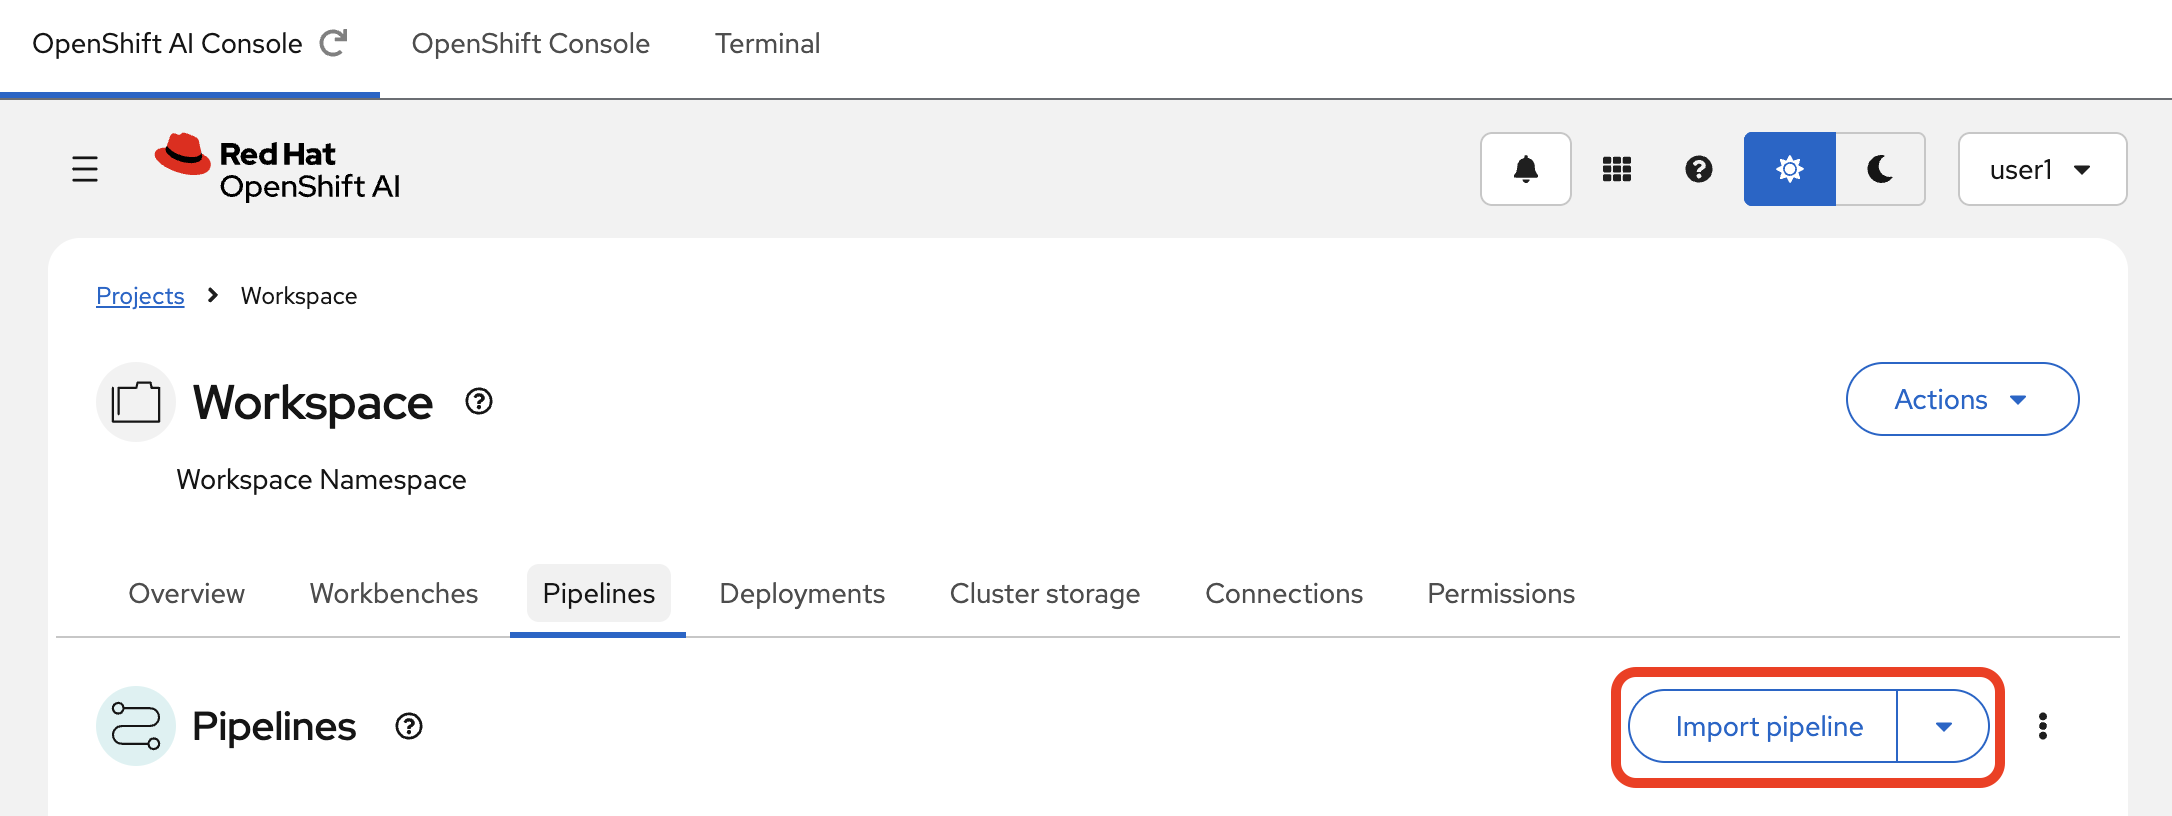Select the Terminal browser tab

pyautogui.click(x=767, y=43)
